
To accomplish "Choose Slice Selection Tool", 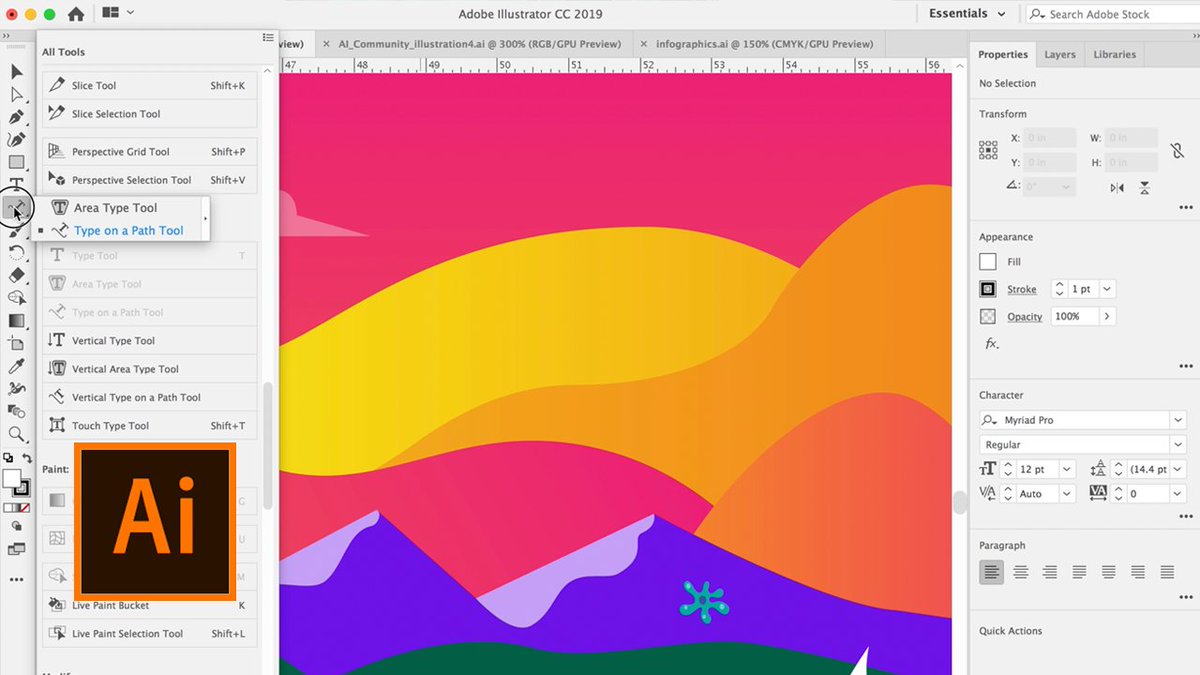I will point(149,114).
